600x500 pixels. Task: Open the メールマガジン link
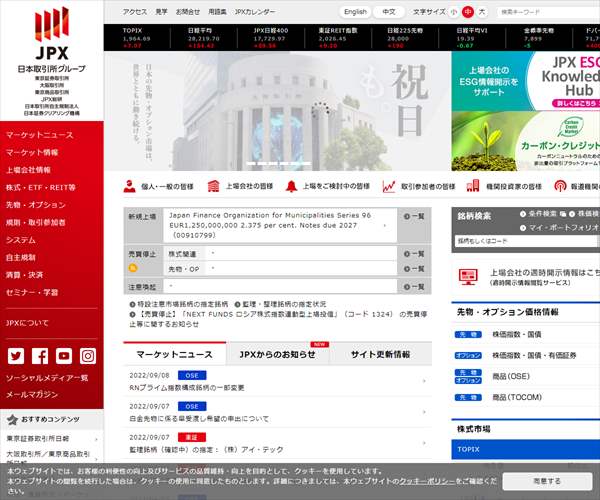coord(32,394)
